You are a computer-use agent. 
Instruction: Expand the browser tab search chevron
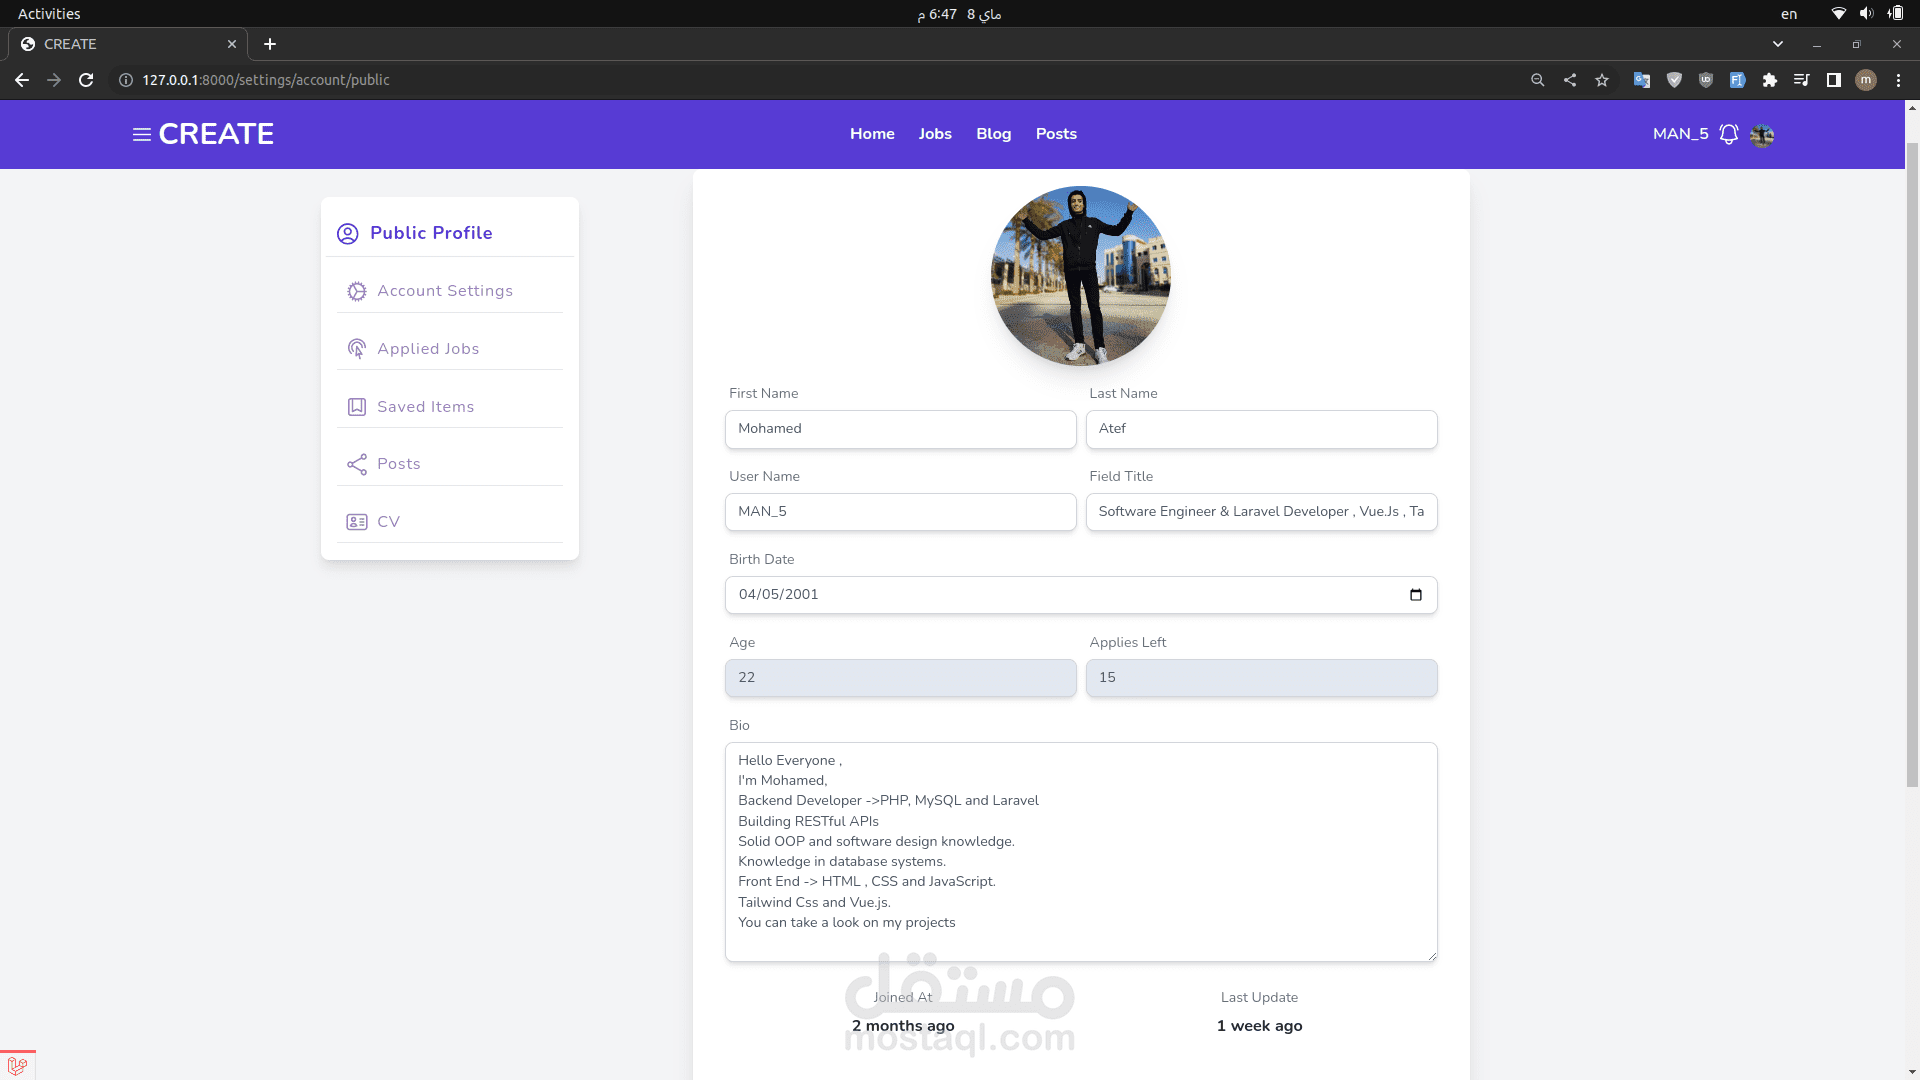[x=1777, y=44]
